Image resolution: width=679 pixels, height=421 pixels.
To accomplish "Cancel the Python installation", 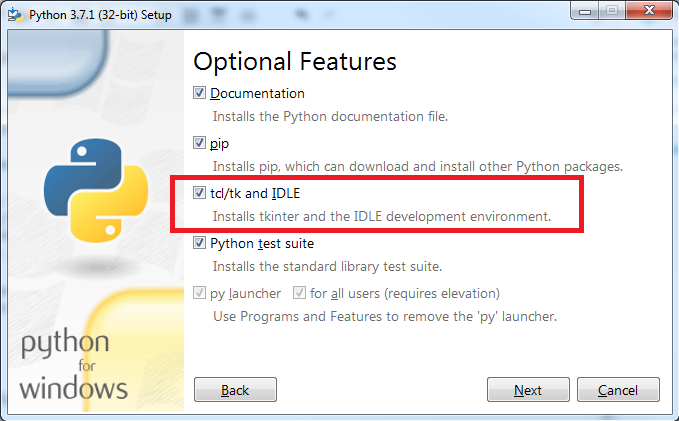I will point(617,390).
